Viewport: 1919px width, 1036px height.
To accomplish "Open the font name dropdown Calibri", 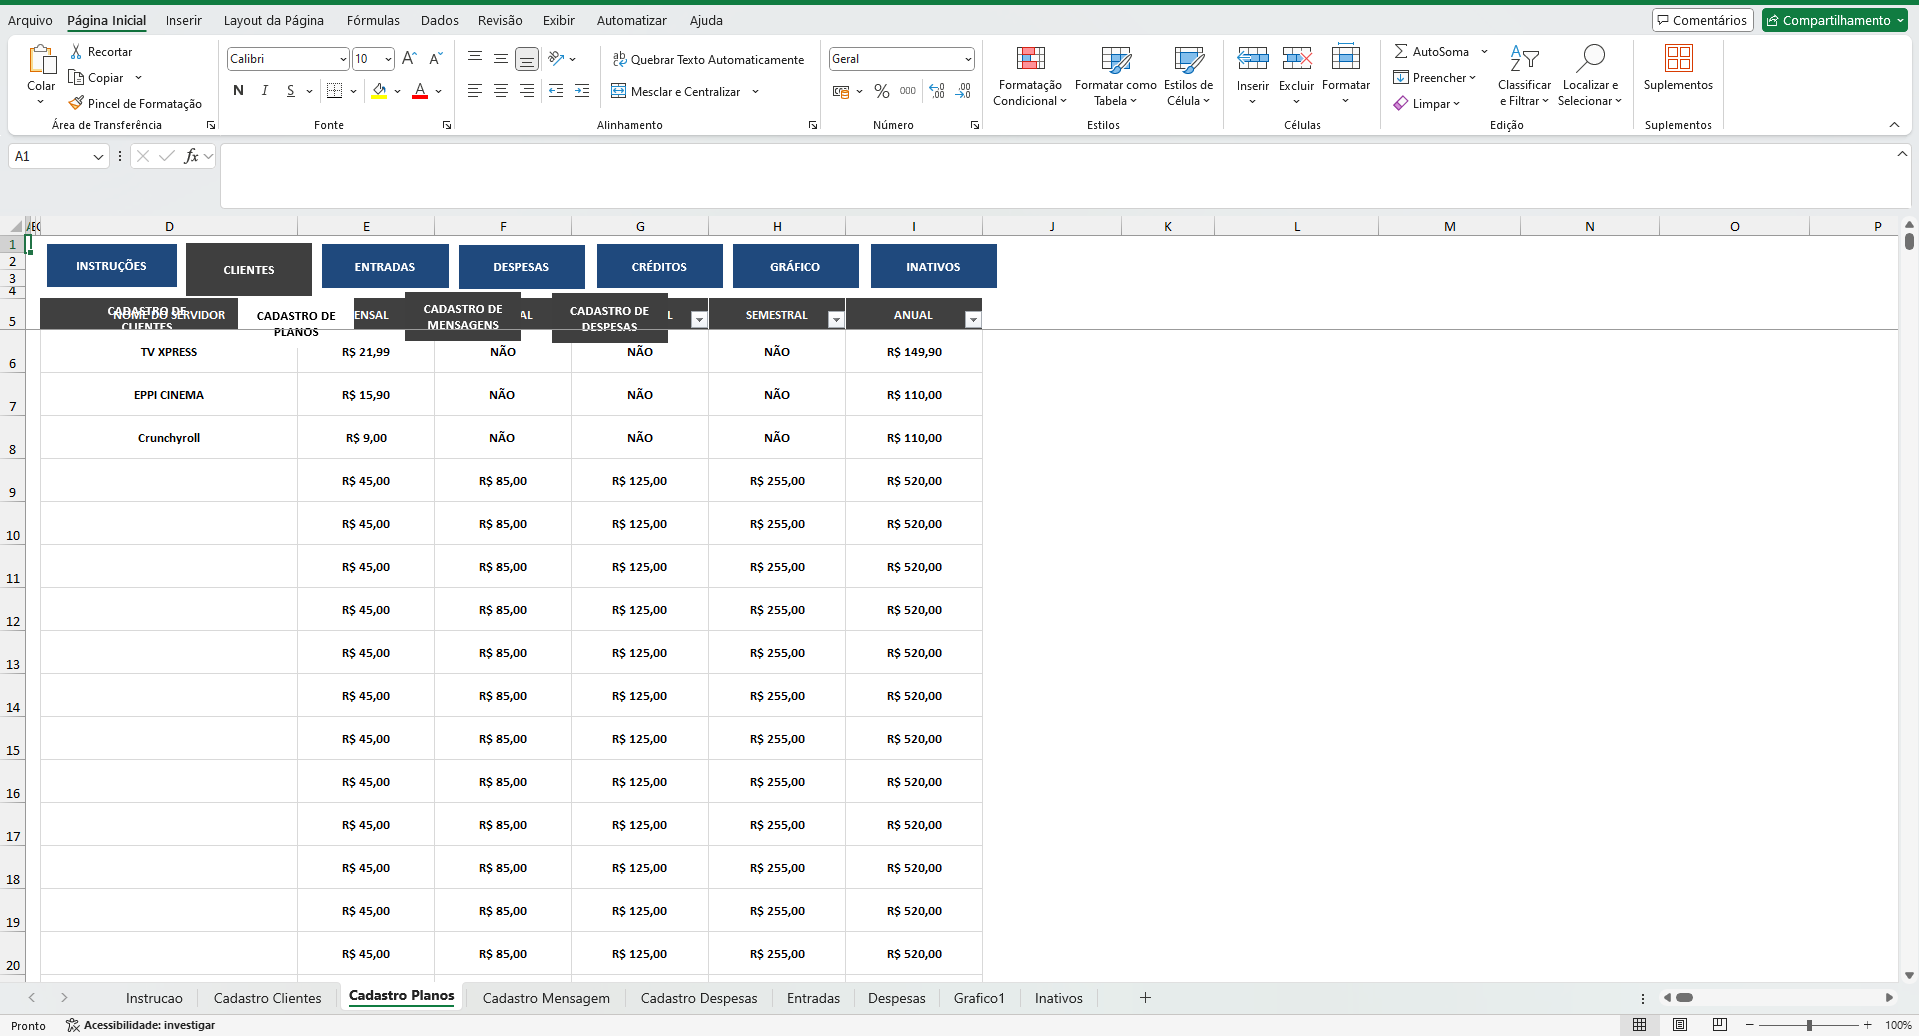I will [x=343, y=59].
